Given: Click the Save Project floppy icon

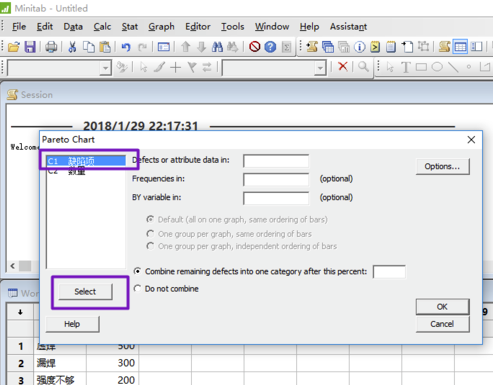Looking at the screenshot, I should [30, 47].
